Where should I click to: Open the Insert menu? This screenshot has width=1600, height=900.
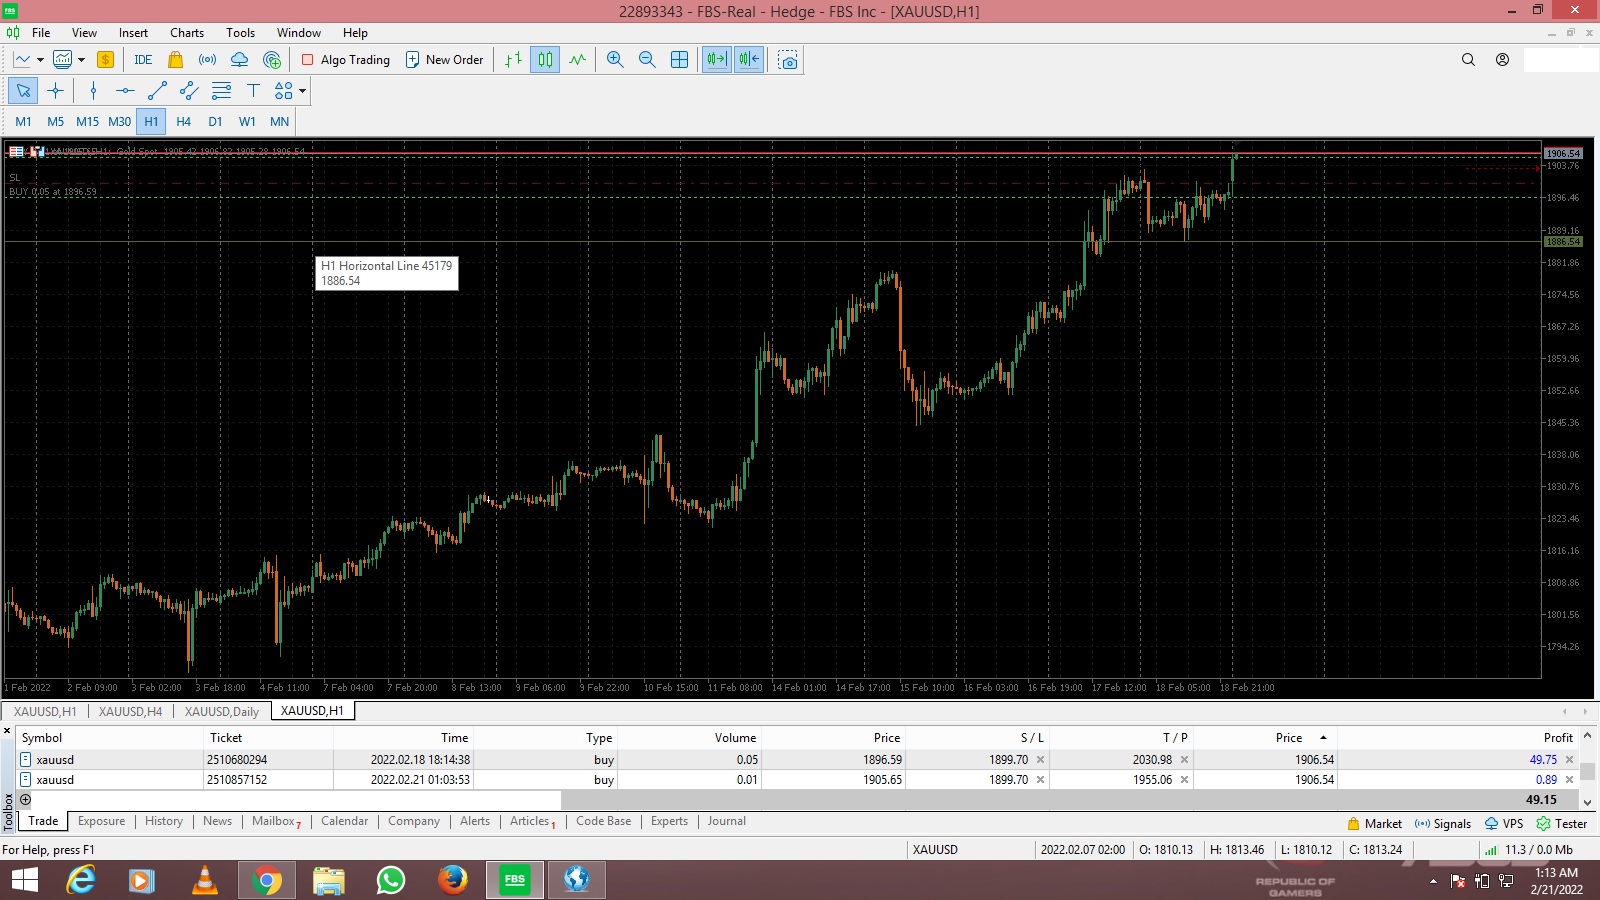[x=133, y=32]
